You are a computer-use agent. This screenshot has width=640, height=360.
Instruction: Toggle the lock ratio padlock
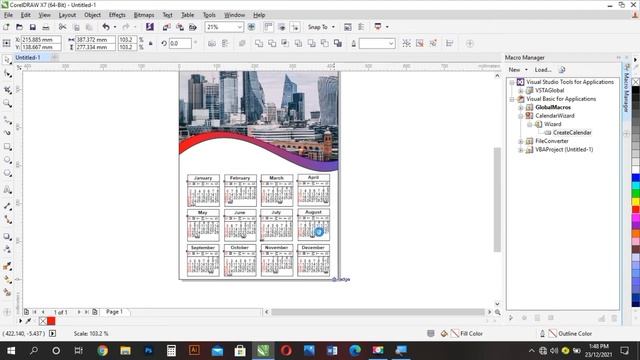(x=151, y=43)
